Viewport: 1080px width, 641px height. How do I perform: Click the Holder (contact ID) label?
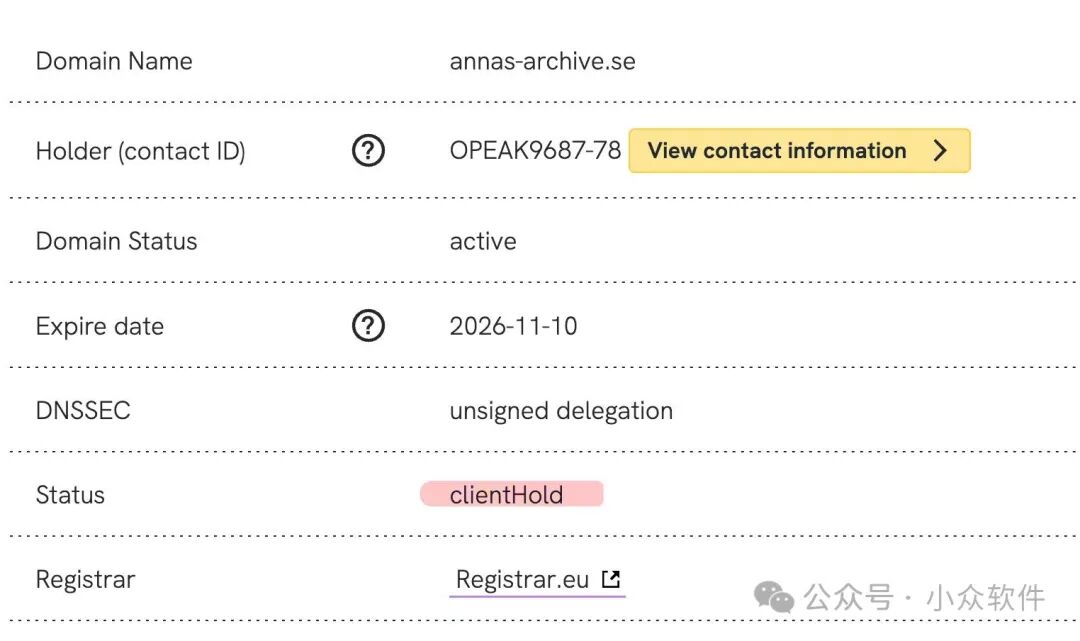tap(140, 151)
